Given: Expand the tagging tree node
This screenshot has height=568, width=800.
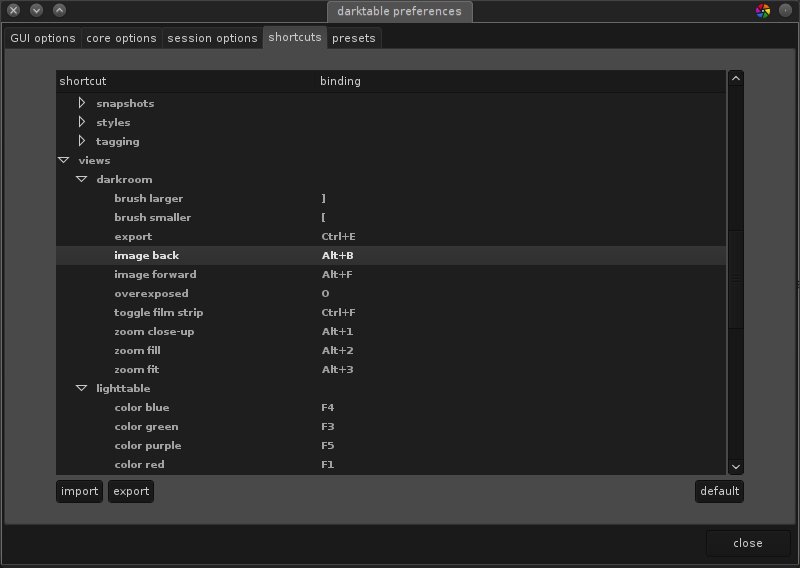Looking at the screenshot, I should point(82,141).
